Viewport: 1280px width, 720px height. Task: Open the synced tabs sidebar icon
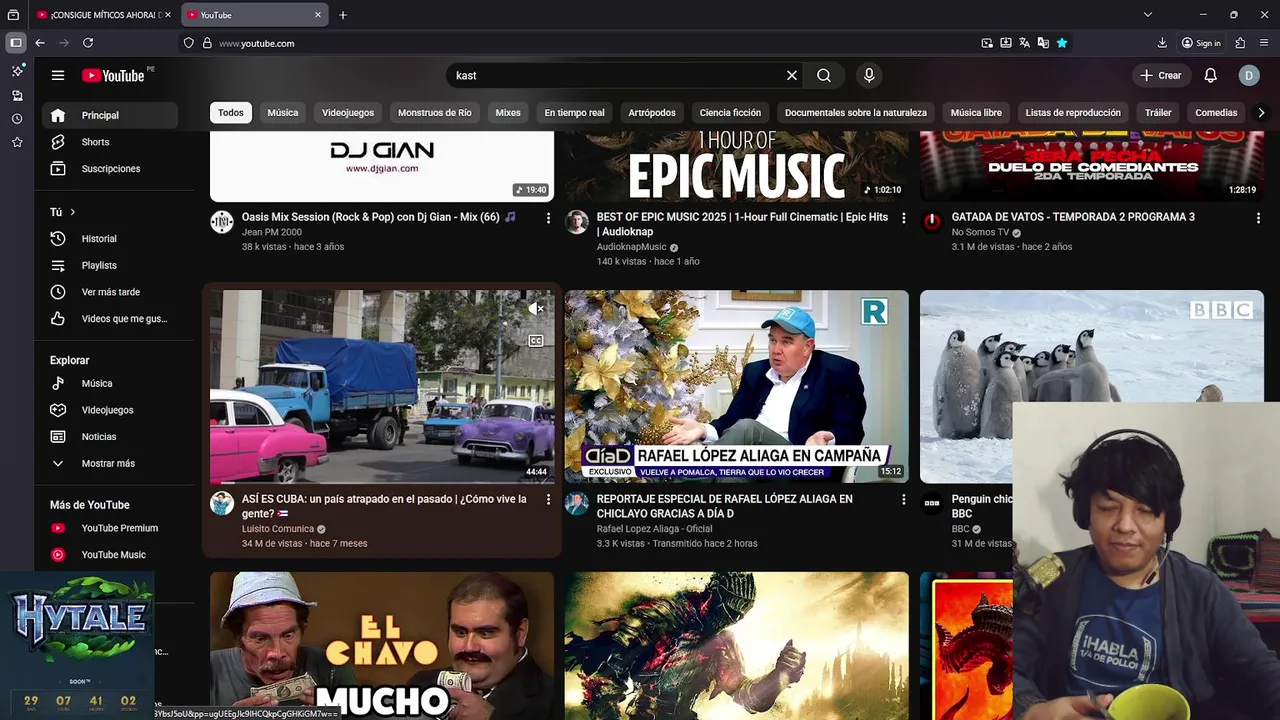(17, 95)
